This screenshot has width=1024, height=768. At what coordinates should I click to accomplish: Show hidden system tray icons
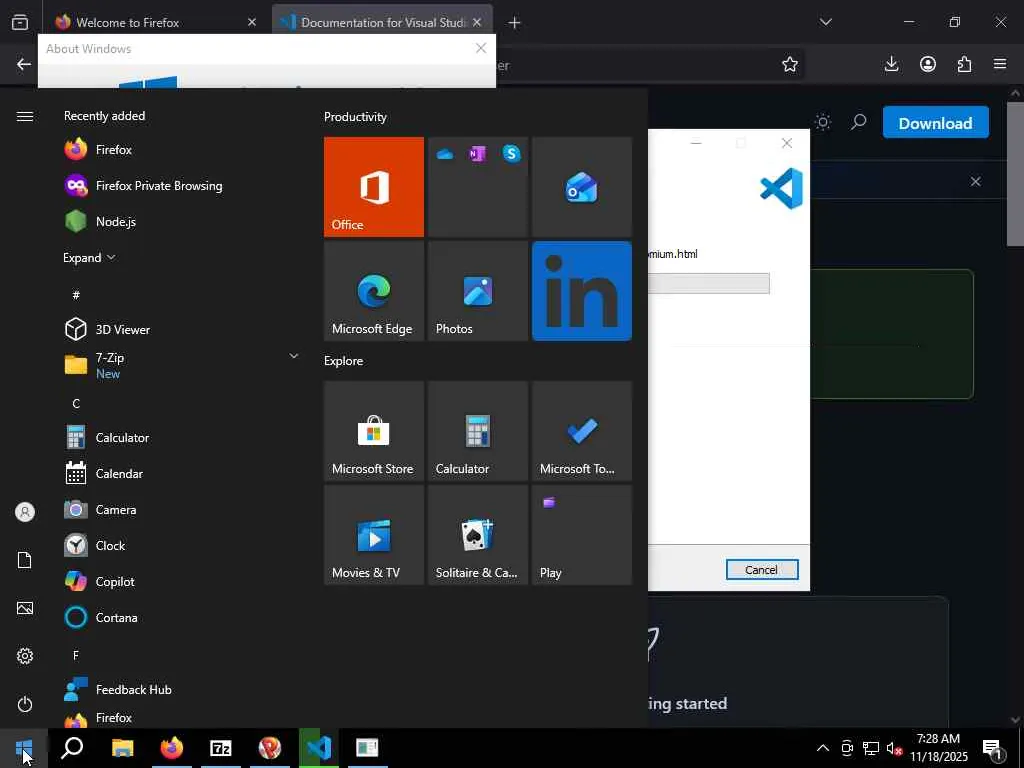(823, 748)
